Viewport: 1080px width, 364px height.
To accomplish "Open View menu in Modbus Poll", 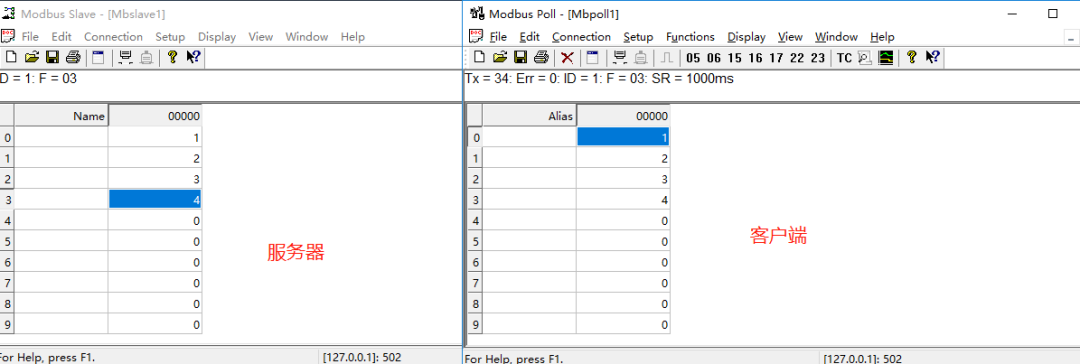I will 791,37.
